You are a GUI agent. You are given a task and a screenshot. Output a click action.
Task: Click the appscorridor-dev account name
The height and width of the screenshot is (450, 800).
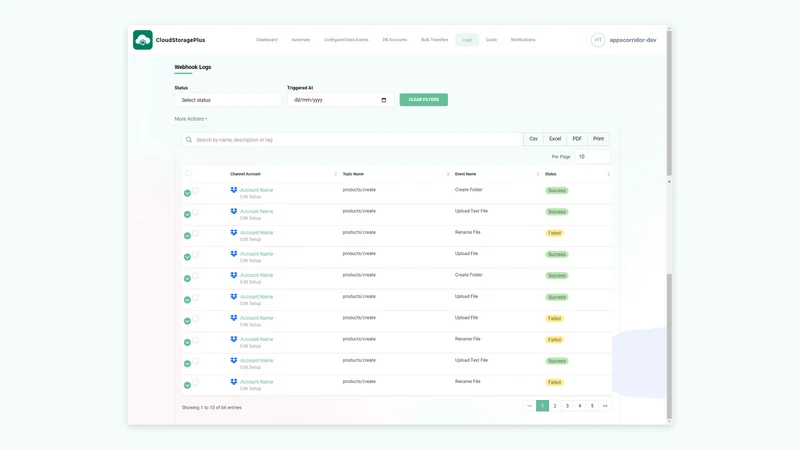(633, 40)
